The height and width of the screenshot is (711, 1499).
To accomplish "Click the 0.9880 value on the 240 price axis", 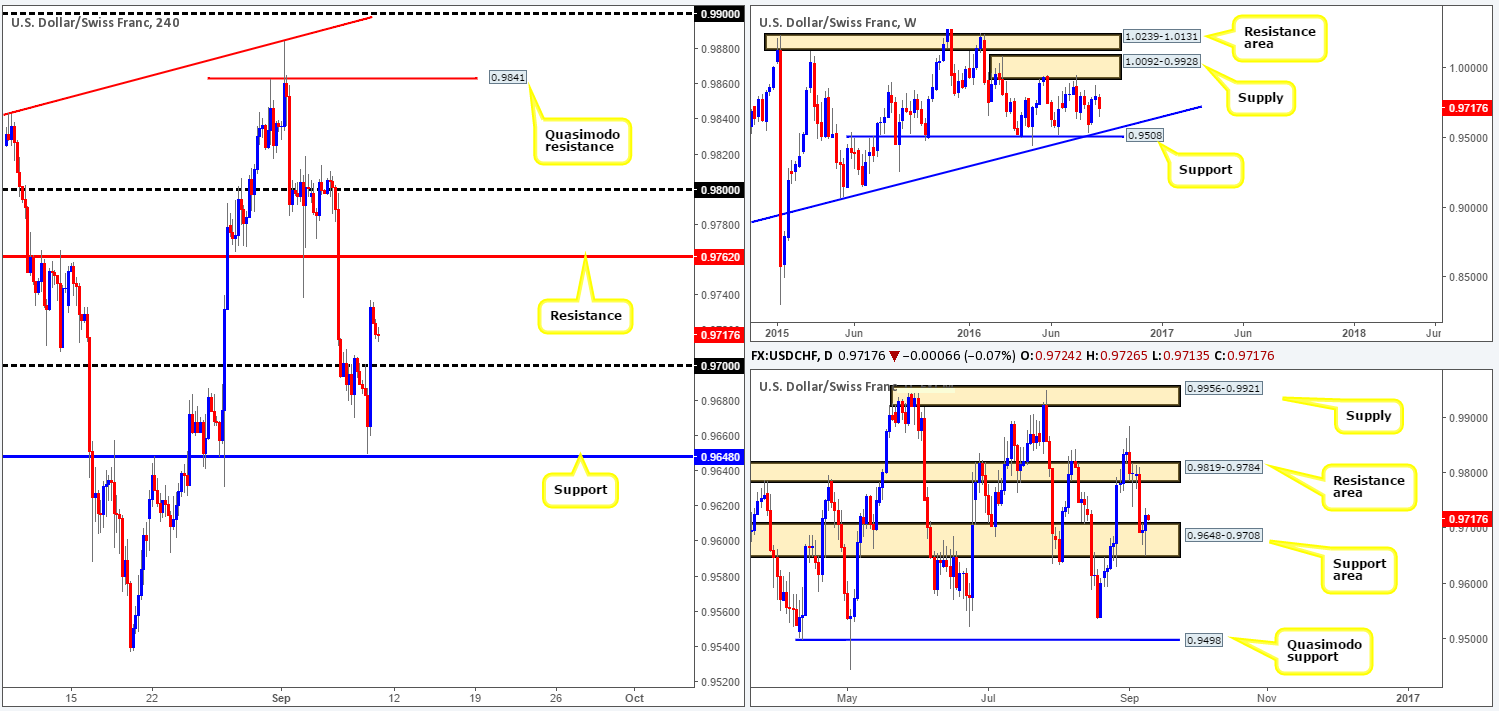I will point(720,49).
